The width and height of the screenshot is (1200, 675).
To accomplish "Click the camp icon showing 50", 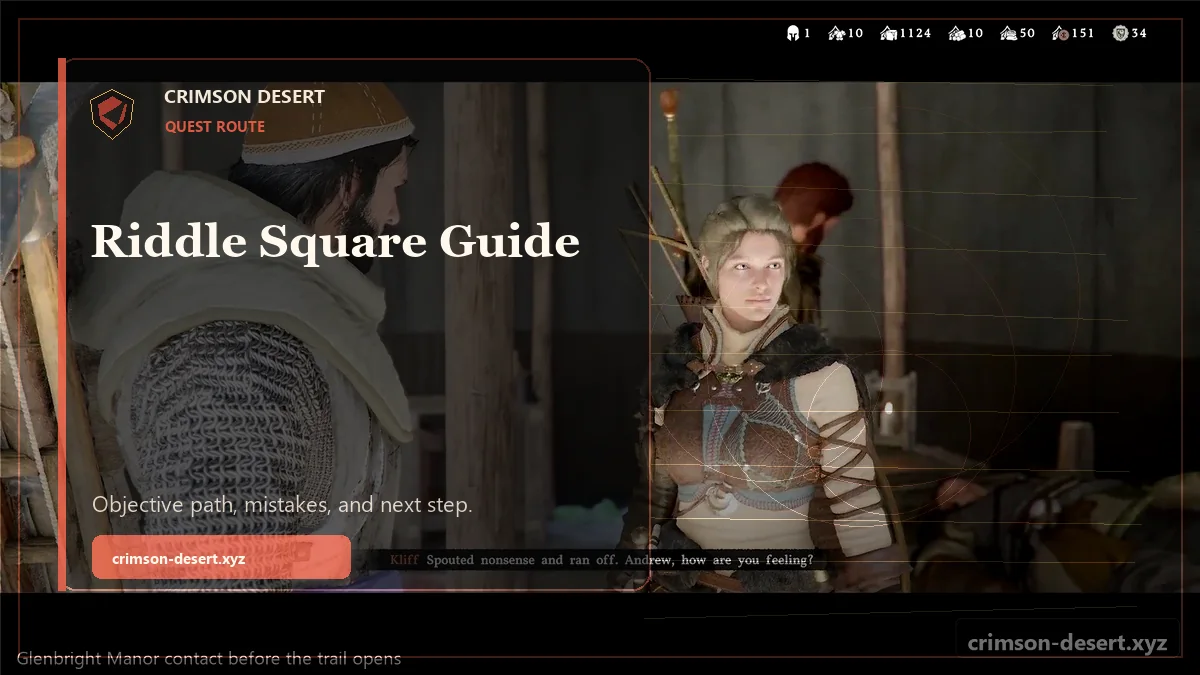I will pos(1008,33).
